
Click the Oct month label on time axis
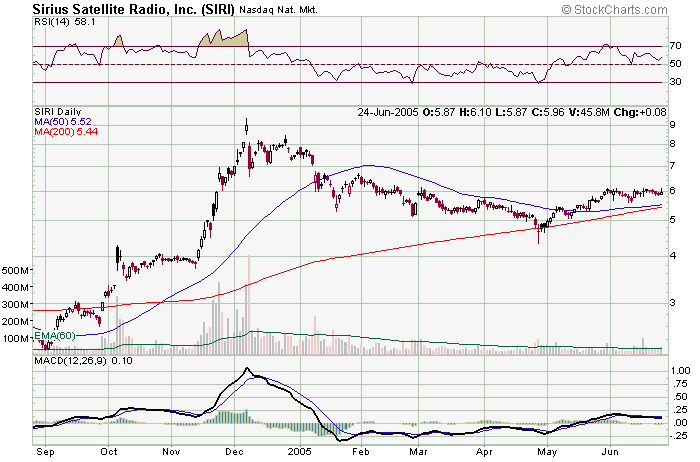point(108,452)
